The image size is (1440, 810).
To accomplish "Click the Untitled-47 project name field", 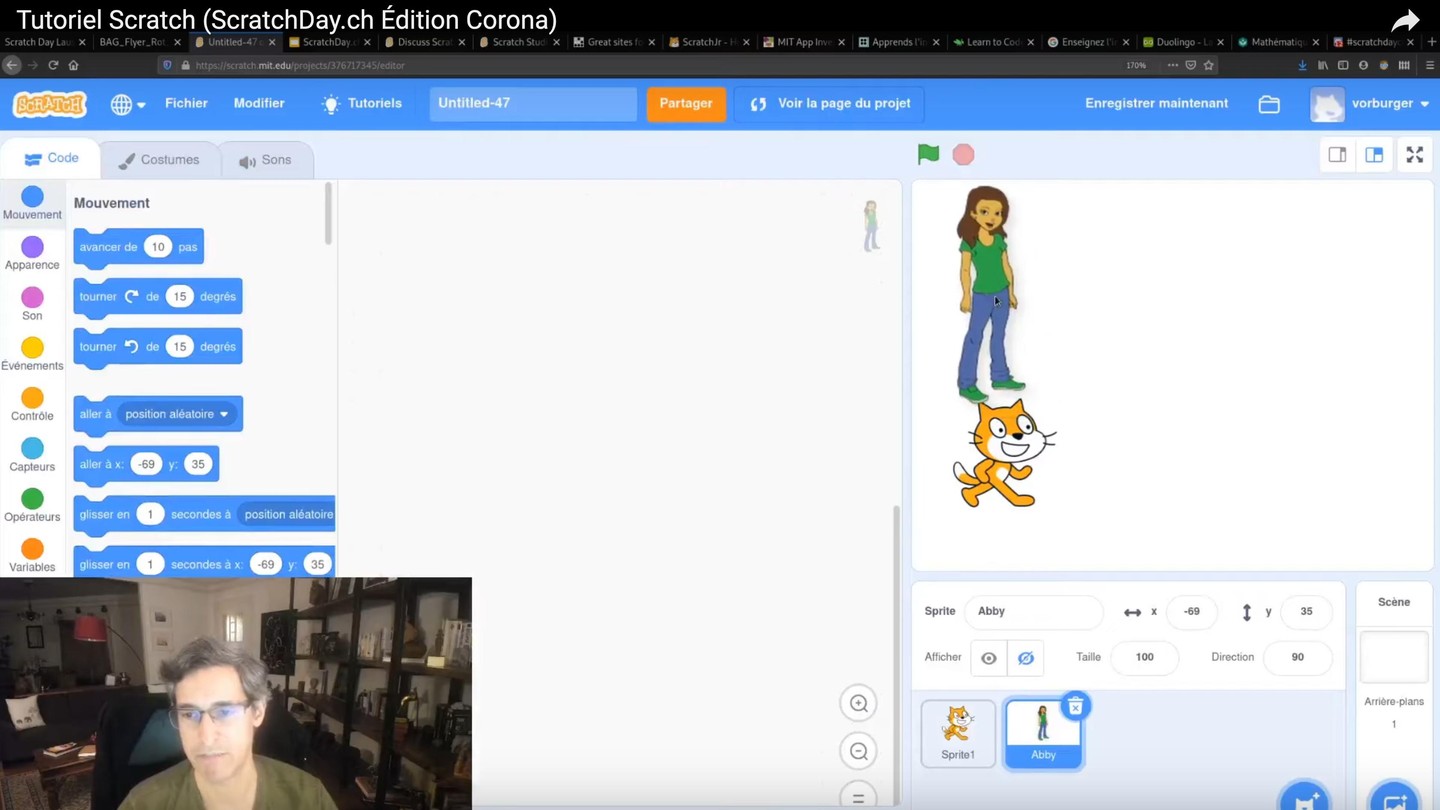I will [x=532, y=103].
